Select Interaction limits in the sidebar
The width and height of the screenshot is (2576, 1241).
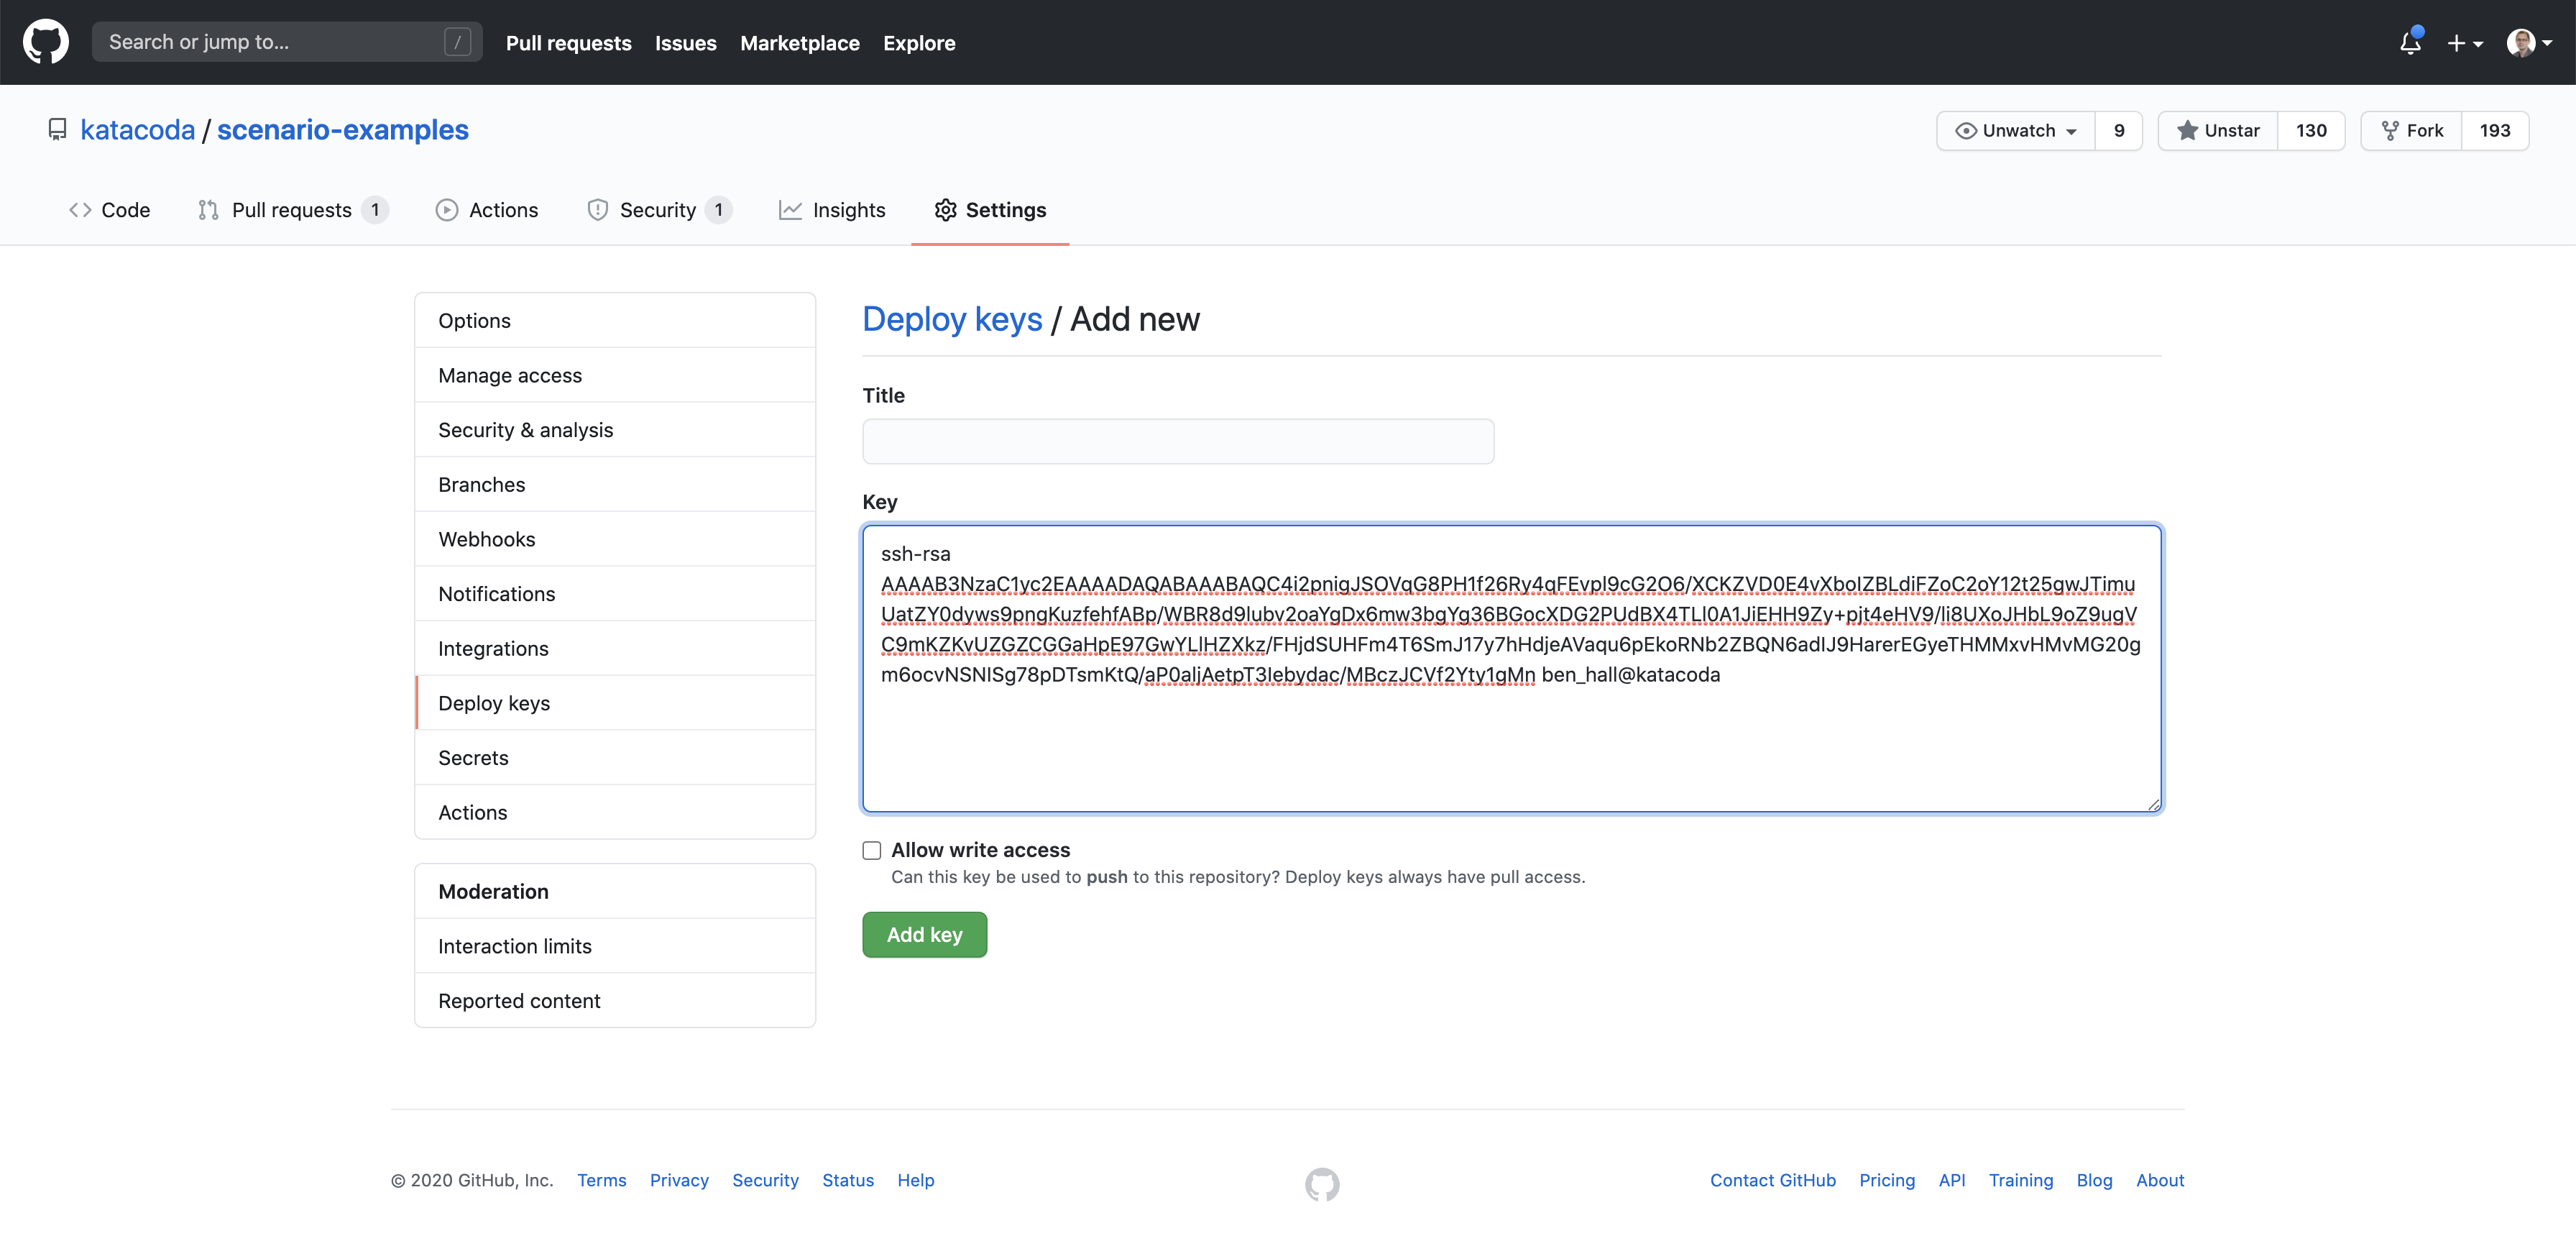pyautogui.click(x=615, y=946)
